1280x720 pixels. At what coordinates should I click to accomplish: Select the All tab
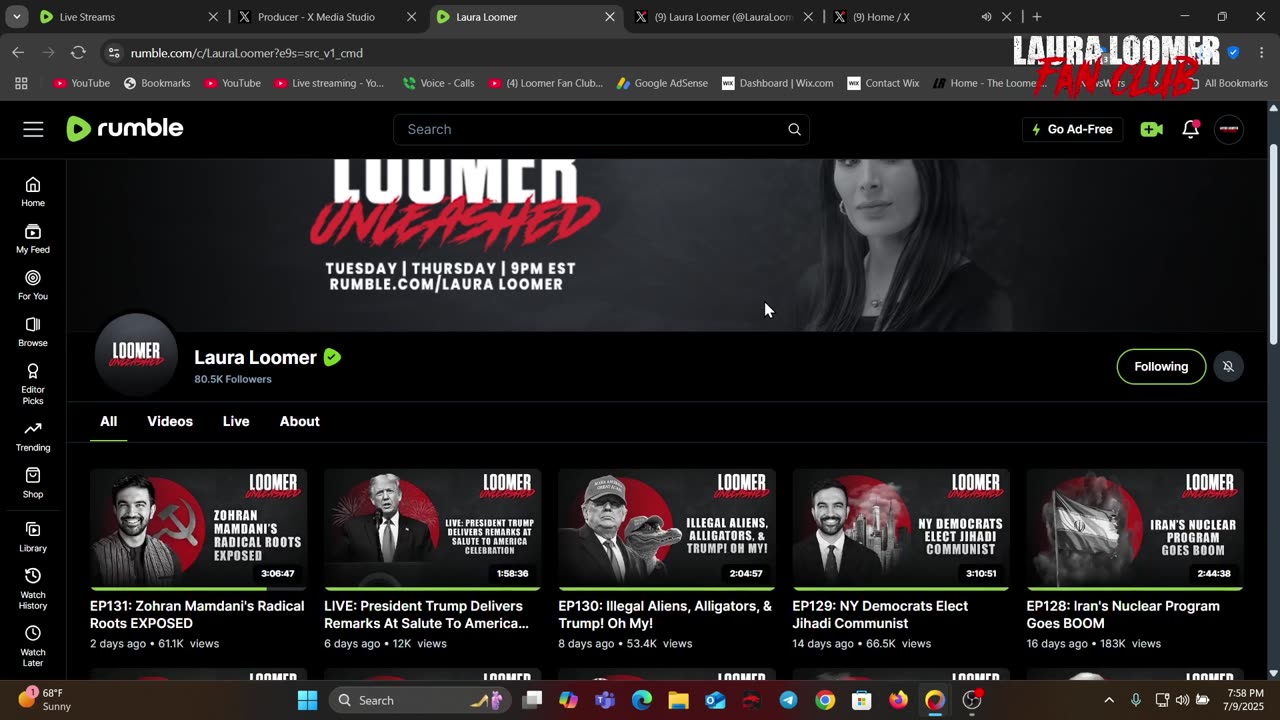pyautogui.click(x=108, y=421)
